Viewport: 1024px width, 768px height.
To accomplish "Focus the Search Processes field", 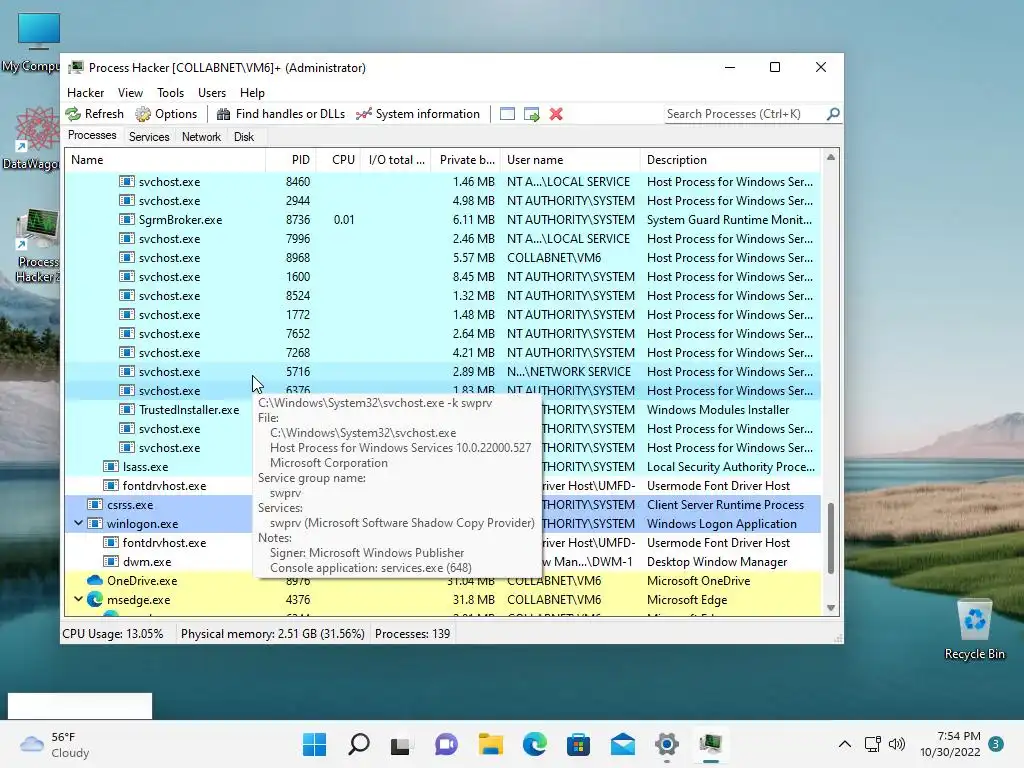I will pos(744,114).
